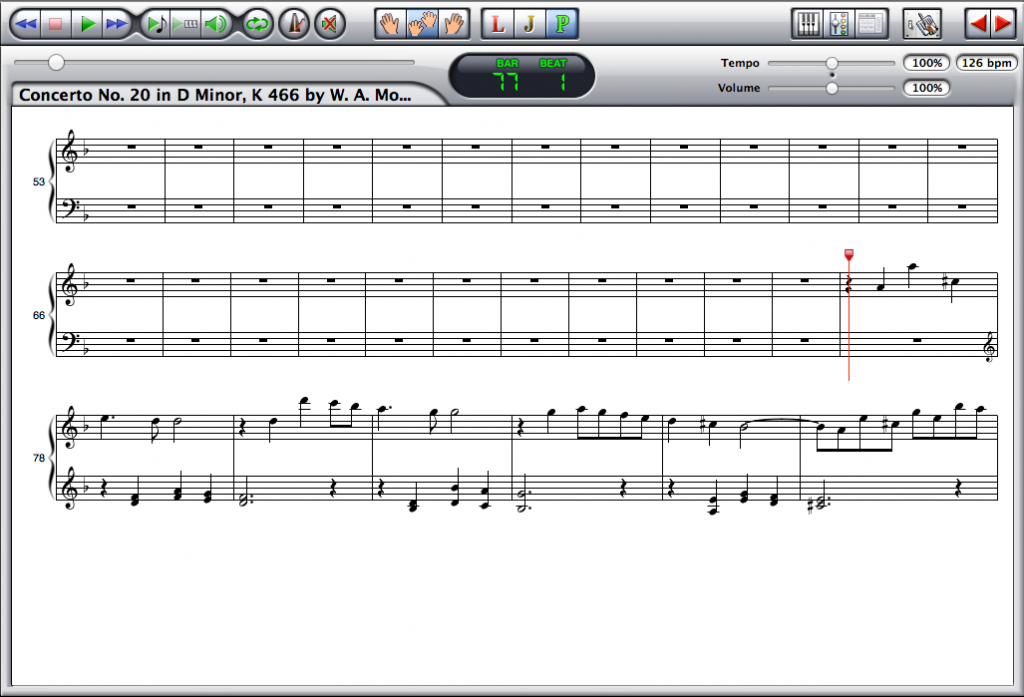
Task: Click the Volume label
Action: click(739, 88)
